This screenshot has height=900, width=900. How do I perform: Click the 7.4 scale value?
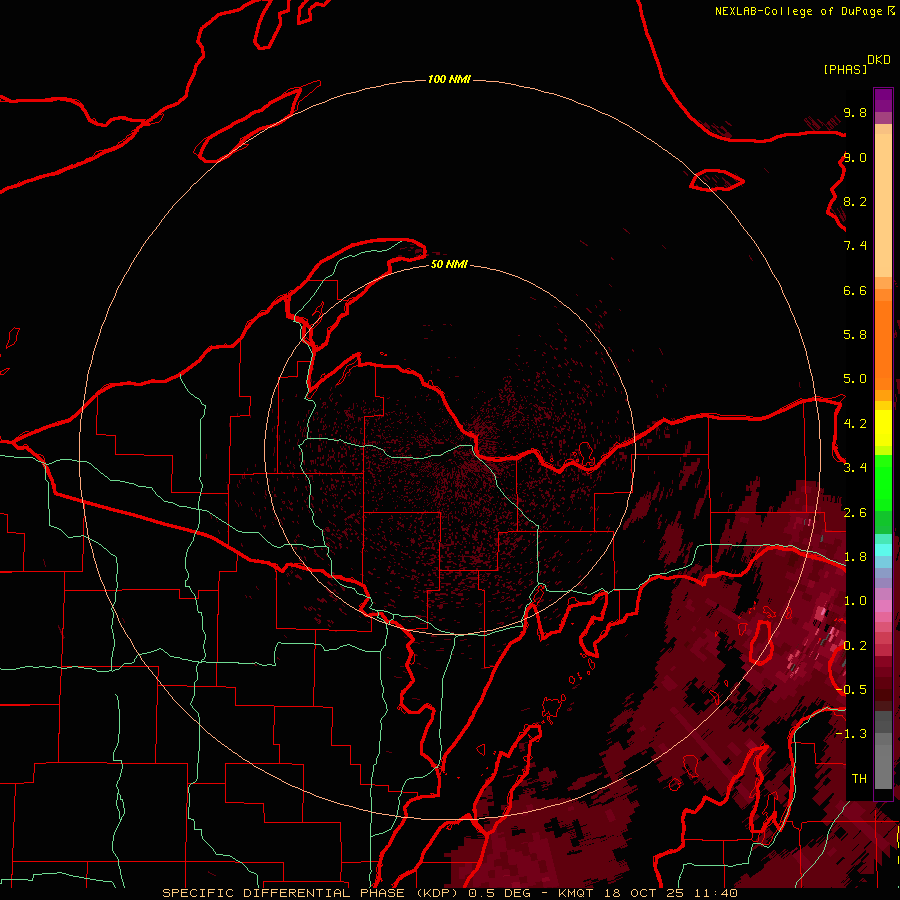click(x=855, y=246)
